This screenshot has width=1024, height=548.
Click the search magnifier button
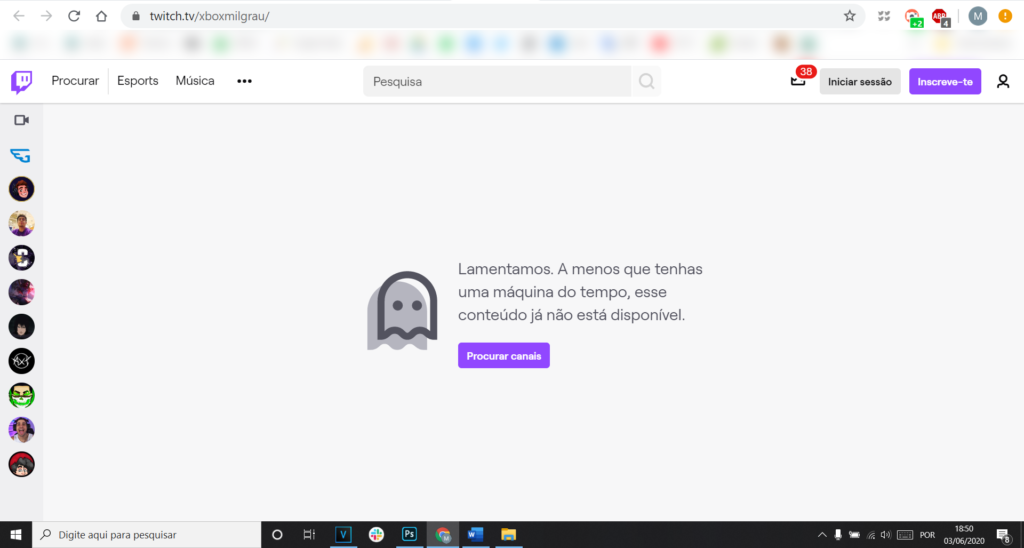tap(647, 82)
